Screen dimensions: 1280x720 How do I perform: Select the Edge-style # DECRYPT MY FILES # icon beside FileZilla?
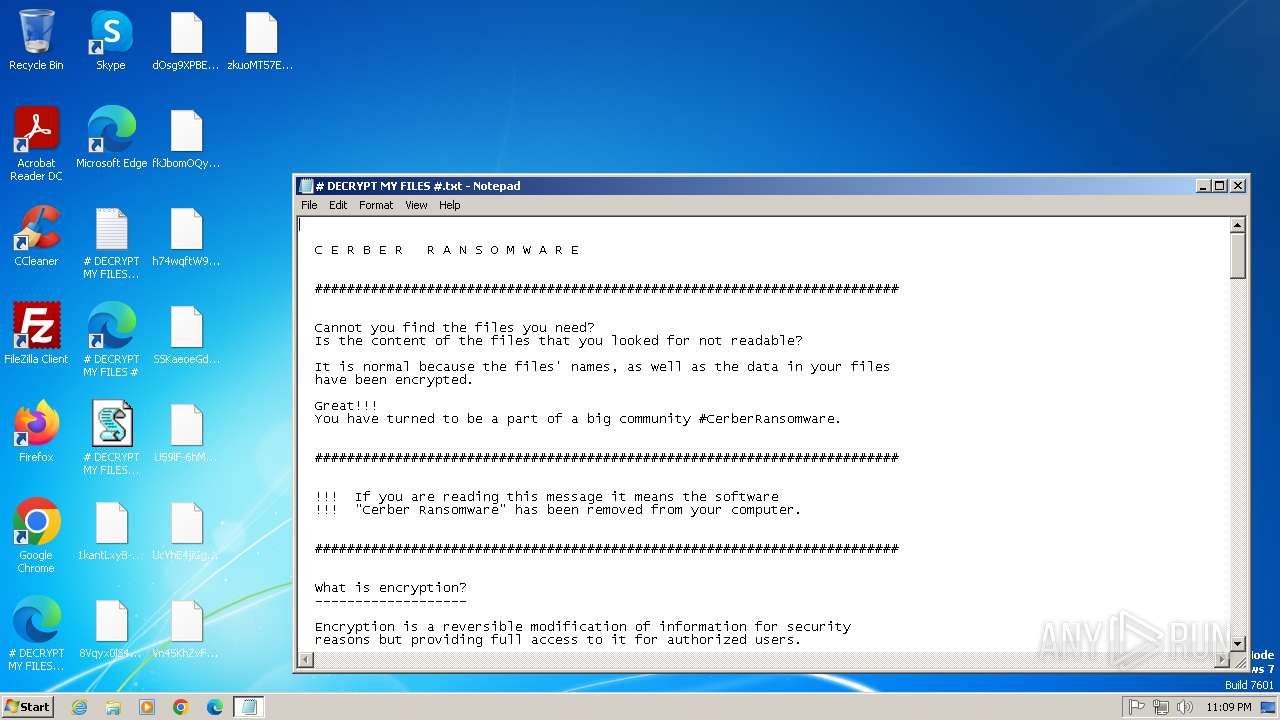pos(111,340)
